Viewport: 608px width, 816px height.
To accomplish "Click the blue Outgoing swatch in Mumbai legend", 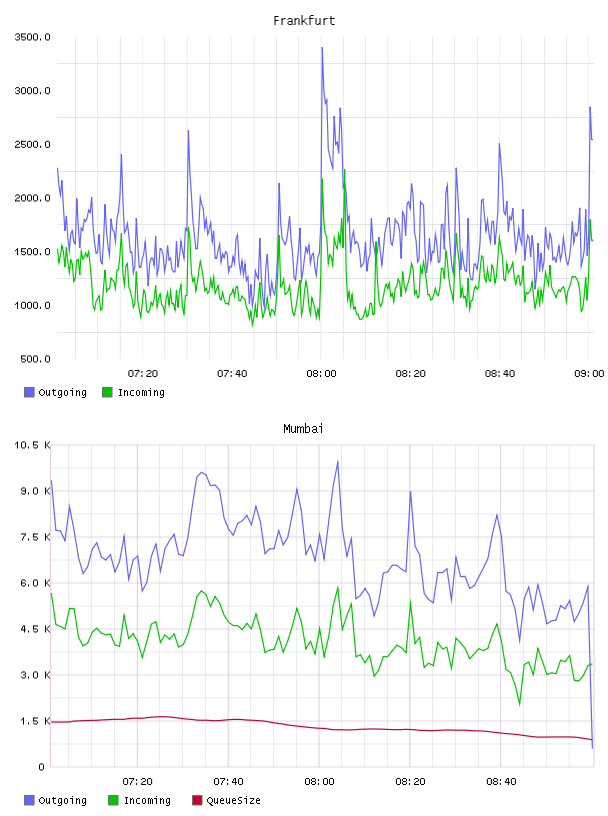I will [x=29, y=800].
